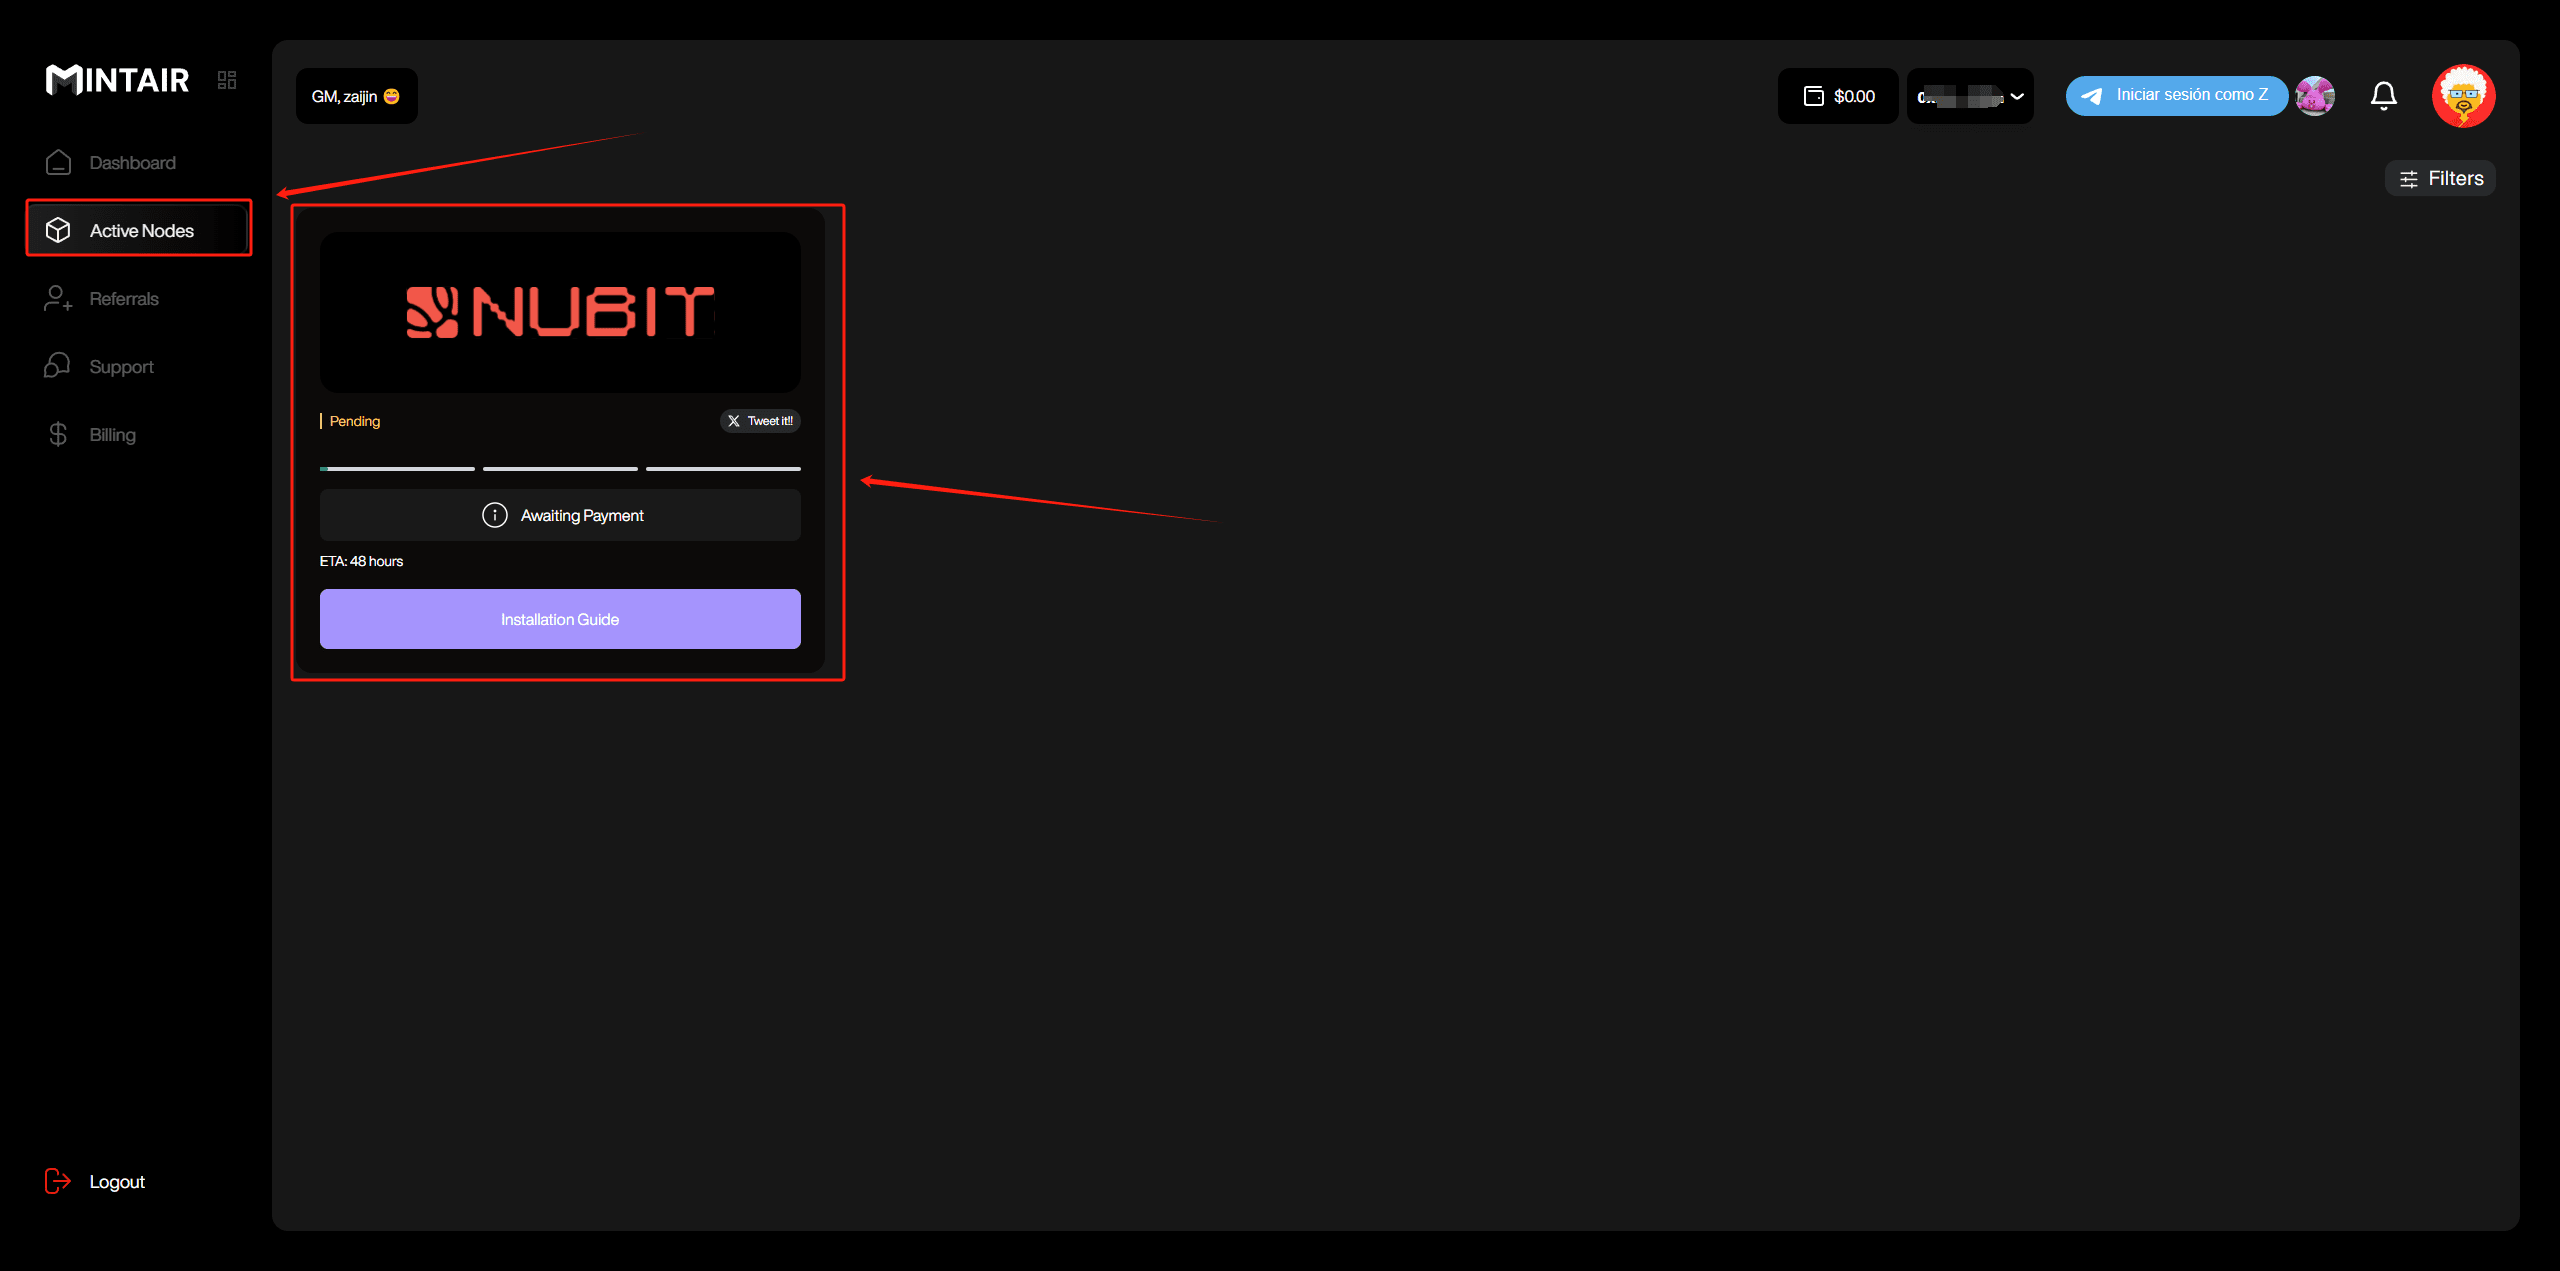Click the Mintair logo
The width and height of the screenshot is (2560, 1271).
click(x=117, y=80)
